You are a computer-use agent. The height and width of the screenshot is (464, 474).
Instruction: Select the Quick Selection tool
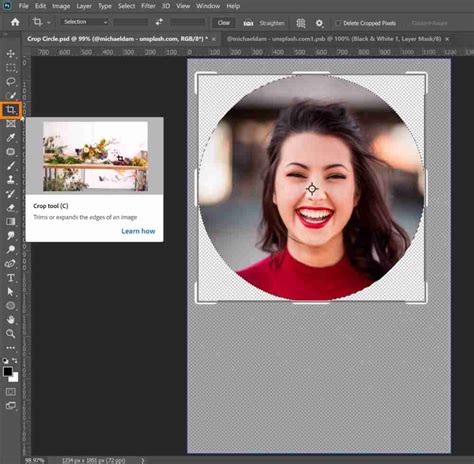pyautogui.click(x=11, y=96)
